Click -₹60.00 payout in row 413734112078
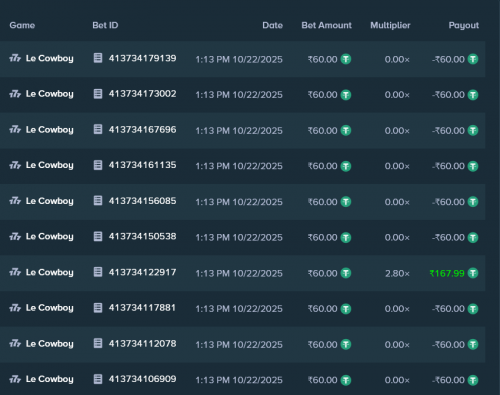500x395 pixels. click(448, 344)
